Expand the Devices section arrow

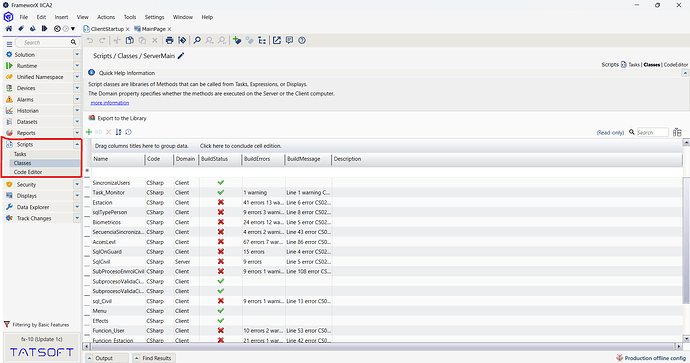point(77,88)
